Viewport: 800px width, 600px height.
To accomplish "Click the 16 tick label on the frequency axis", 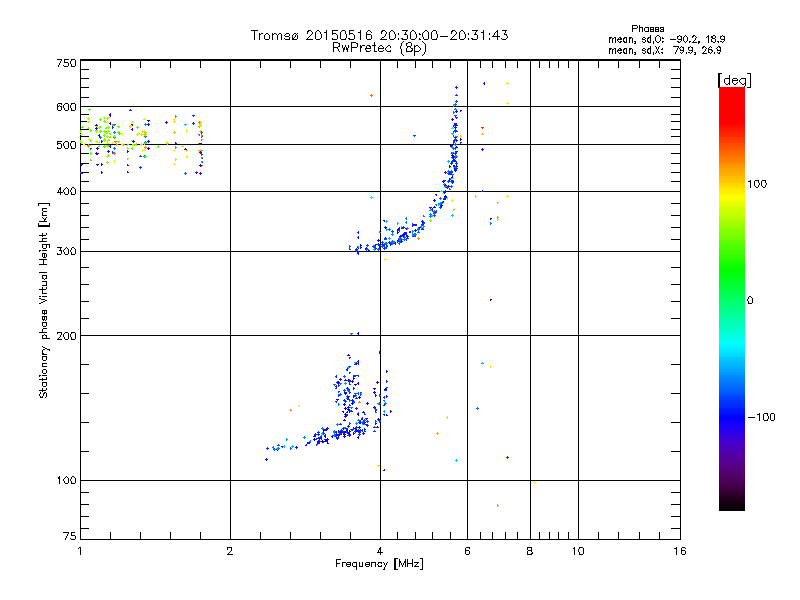I will point(679,552).
